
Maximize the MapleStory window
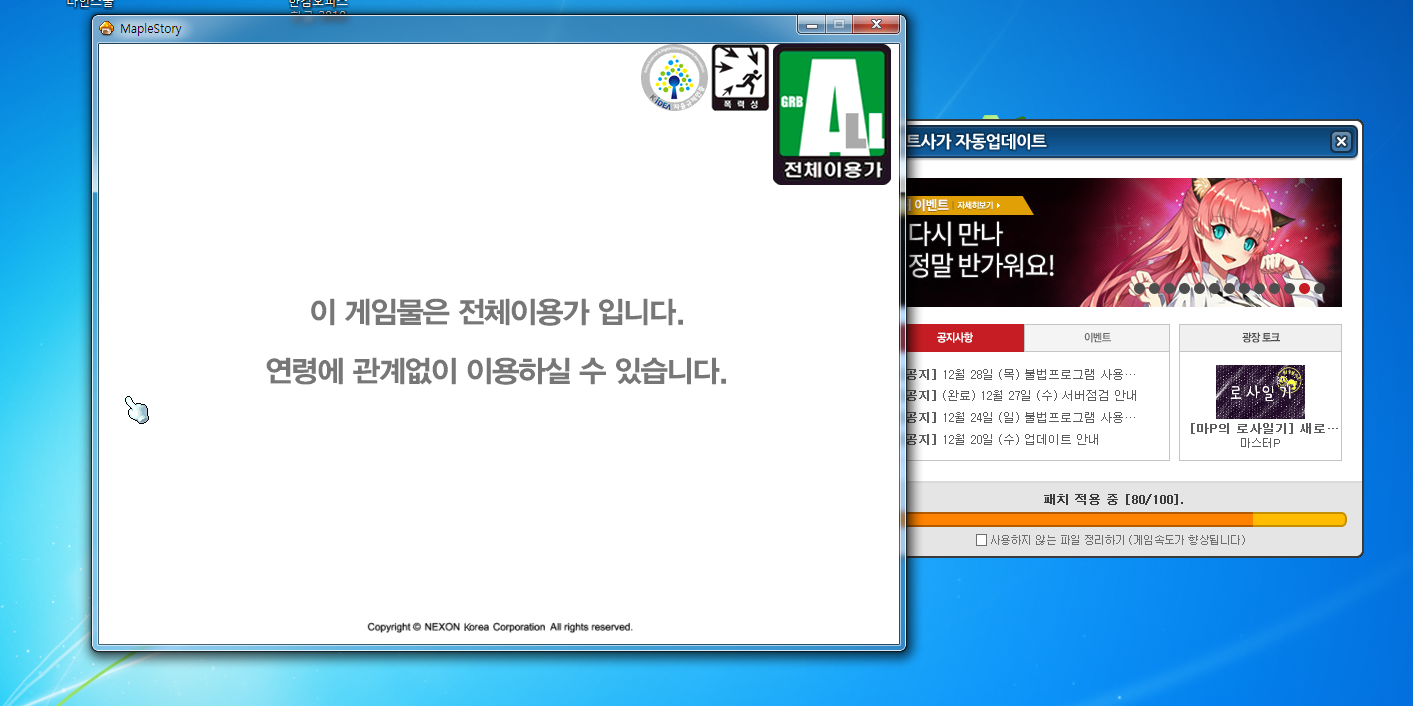click(838, 25)
